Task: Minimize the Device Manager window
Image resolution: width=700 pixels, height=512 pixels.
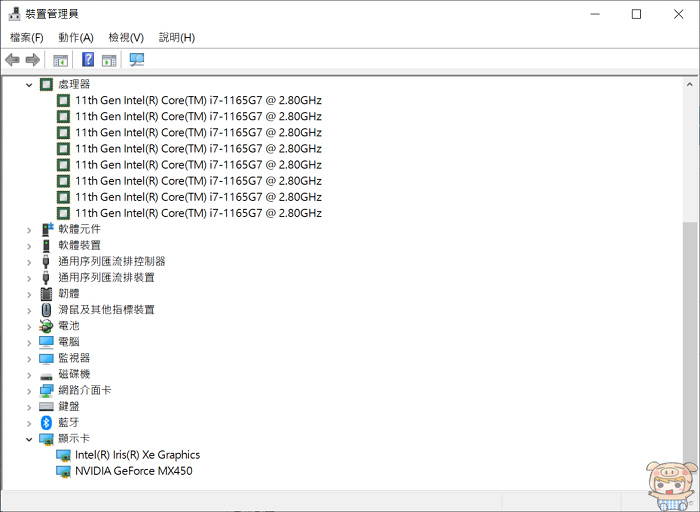Action: coord(595,14)
